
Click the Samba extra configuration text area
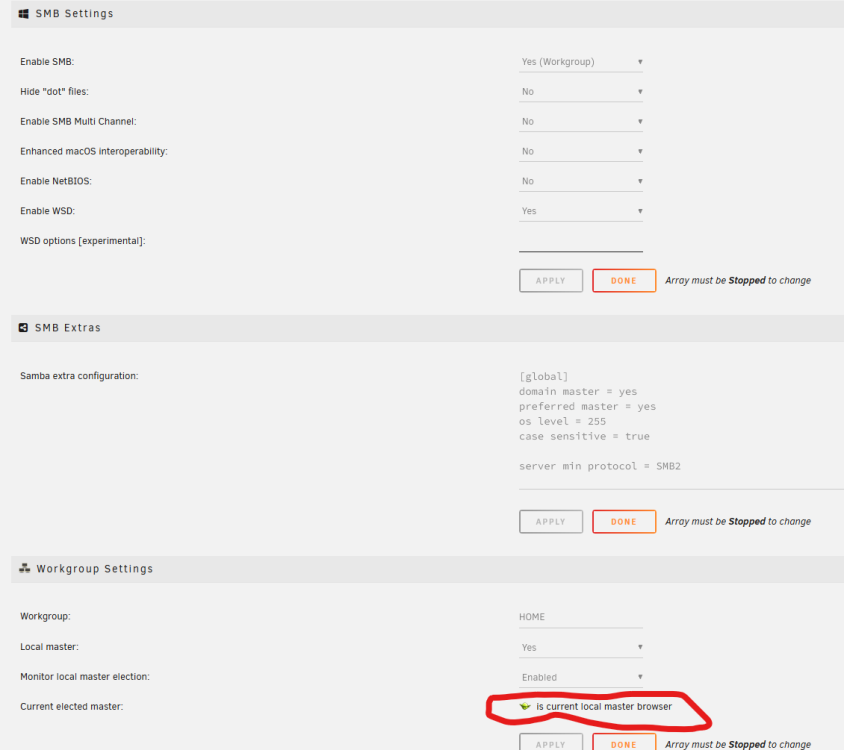click(x=681, y=429)
